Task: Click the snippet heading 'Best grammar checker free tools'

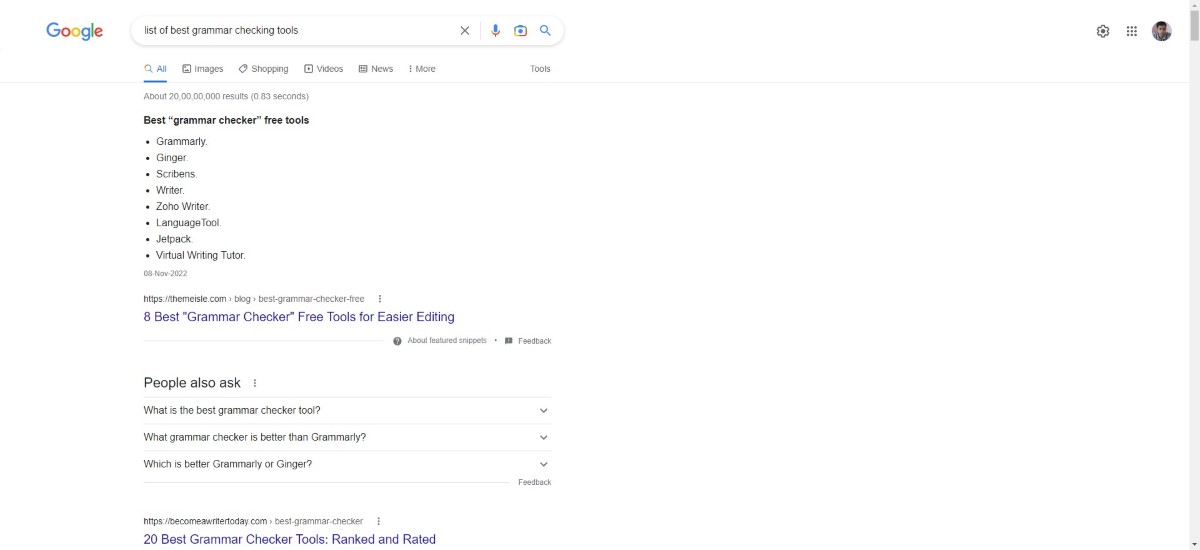Action: click(227, 120)
